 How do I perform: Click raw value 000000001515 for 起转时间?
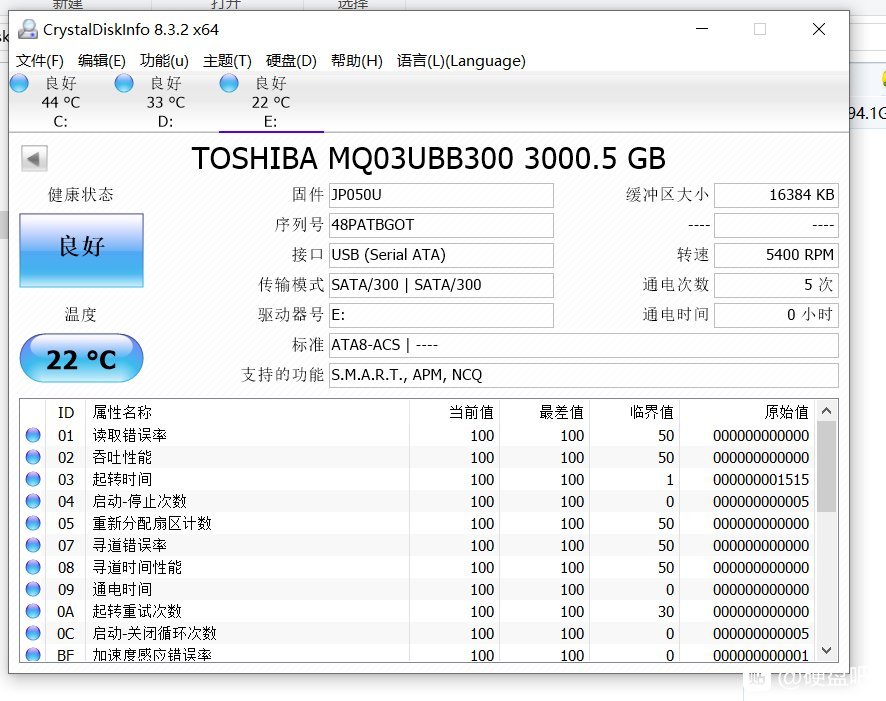(x=761, y=480)
